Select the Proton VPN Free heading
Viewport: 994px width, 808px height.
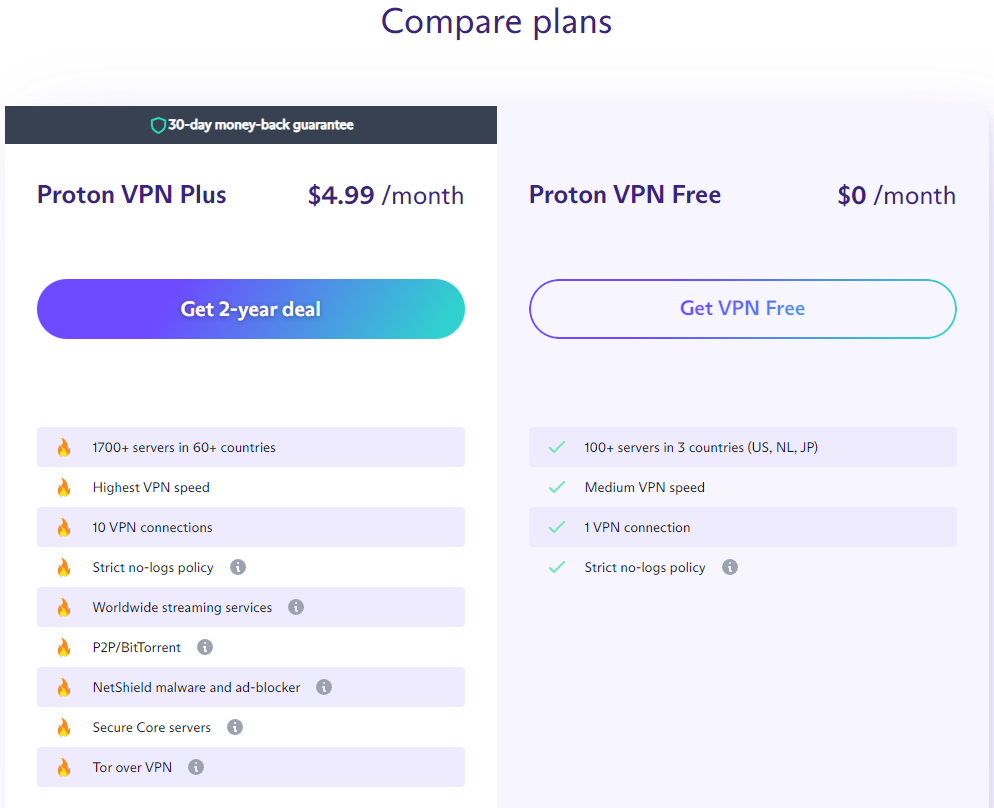point(624,194)
